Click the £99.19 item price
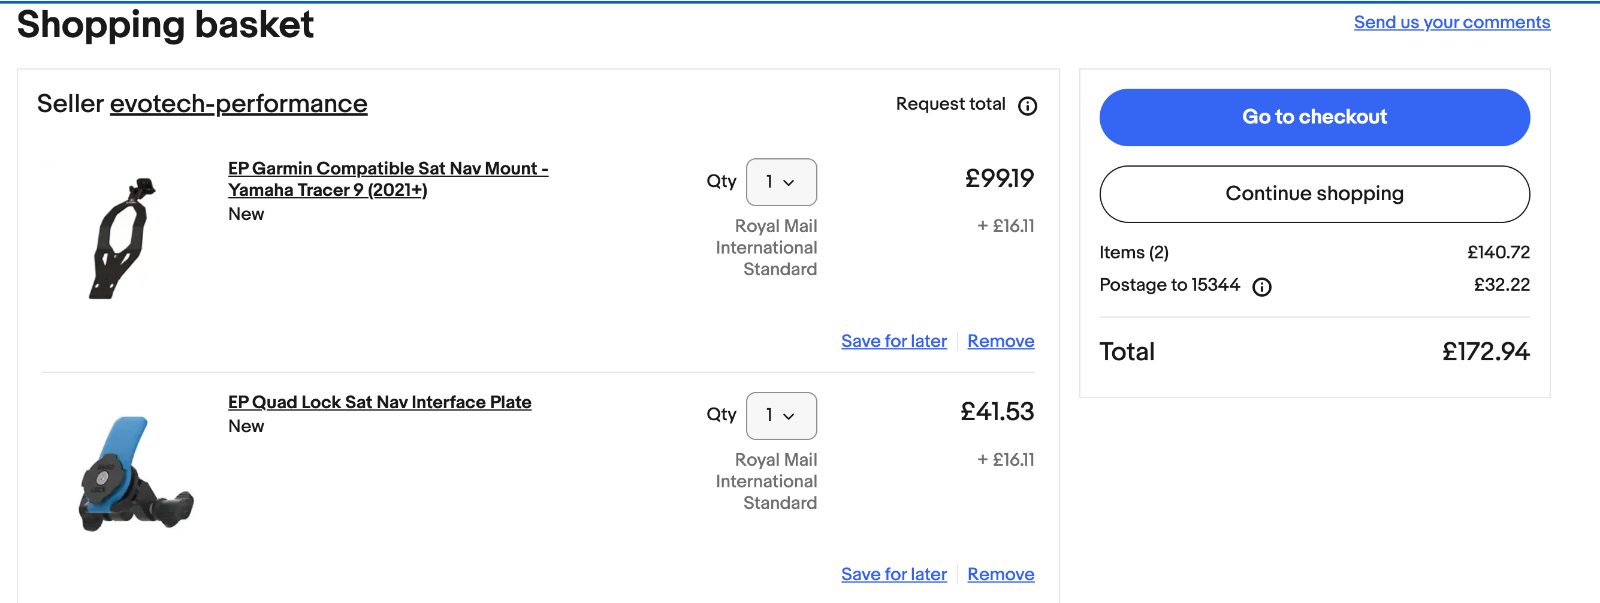The width and height of the screenshot is (1600, 603). coord(999,178)
